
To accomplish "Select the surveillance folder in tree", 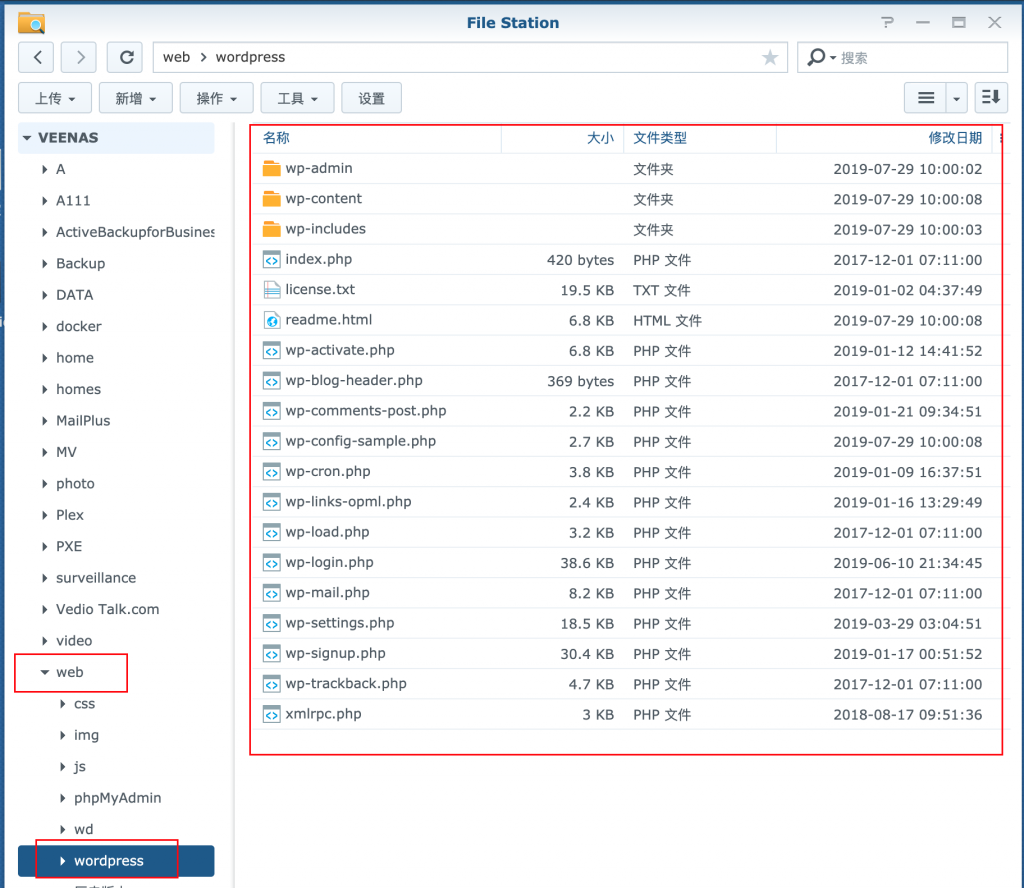I will coord(96,578).
